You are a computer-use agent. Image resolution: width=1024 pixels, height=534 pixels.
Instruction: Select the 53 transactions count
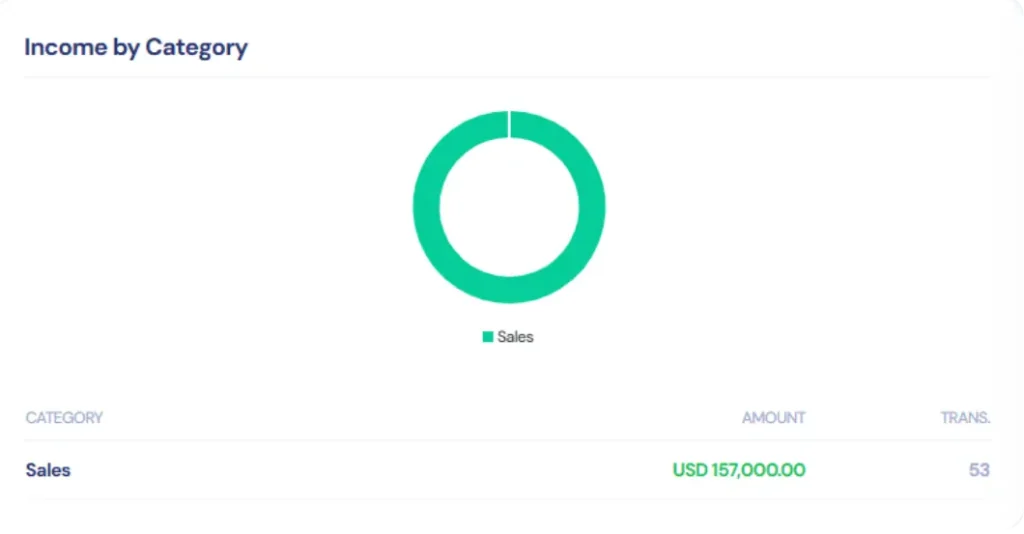click(979, 469)
